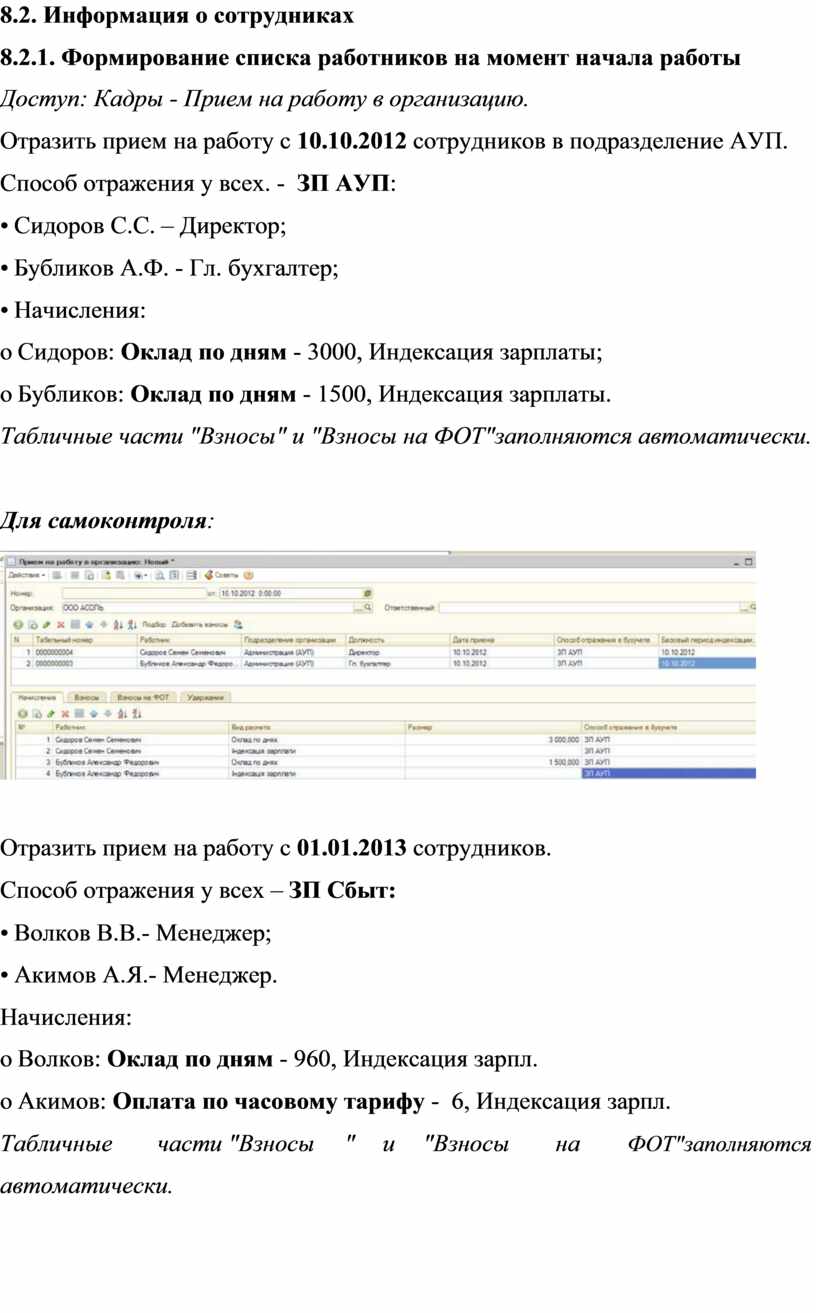
Task: Switch to the Удержания tab
Action: tap(206, 697)
